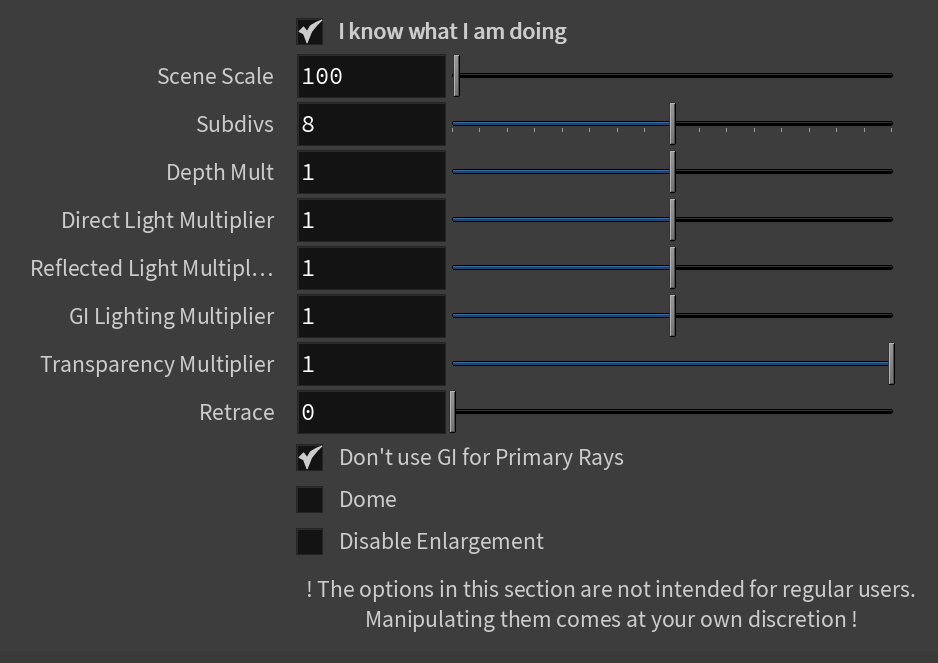Enable the Dome checkbox
This screenshot has width=938, height=663.
[x=310, y=500]
